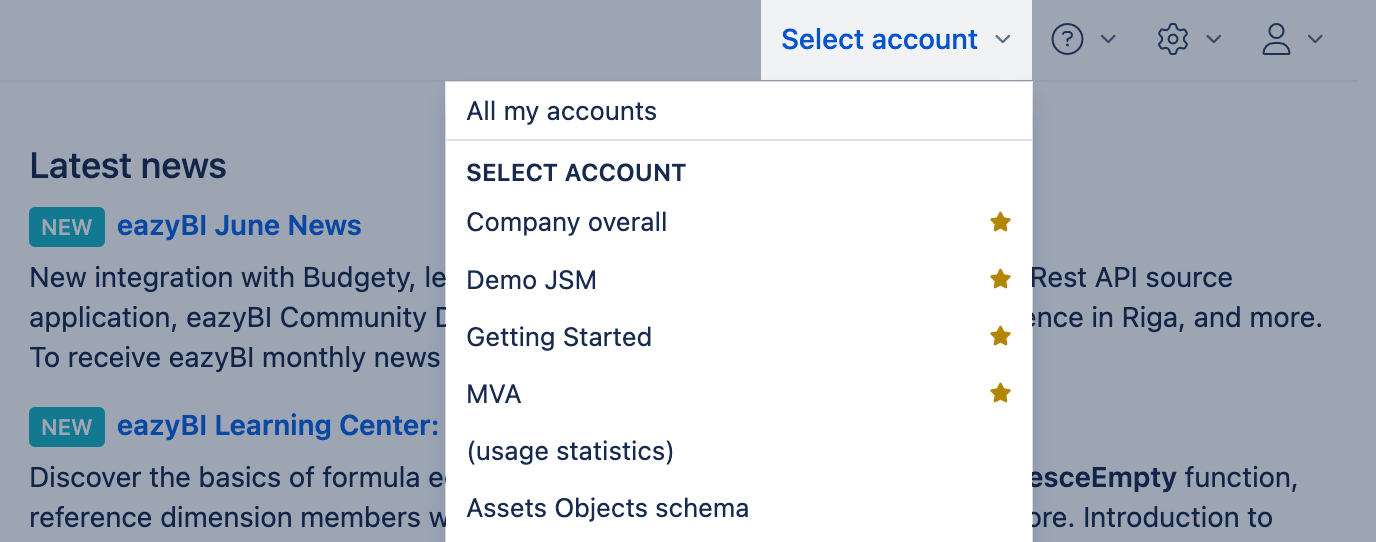This screenshot has width=1376, height=542.
Task: Open the settings gear icon
Action: (x=1172, y=40)
